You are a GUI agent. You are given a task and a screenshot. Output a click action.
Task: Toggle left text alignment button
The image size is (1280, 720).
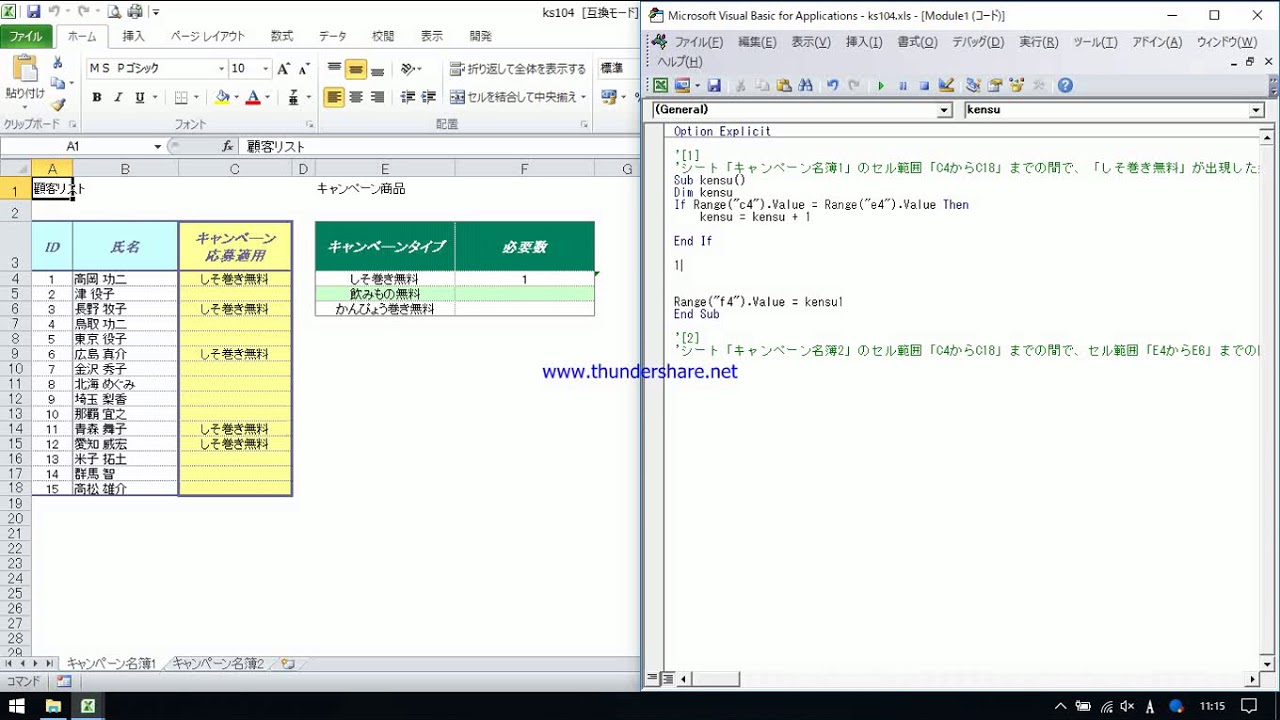[334, 97]
